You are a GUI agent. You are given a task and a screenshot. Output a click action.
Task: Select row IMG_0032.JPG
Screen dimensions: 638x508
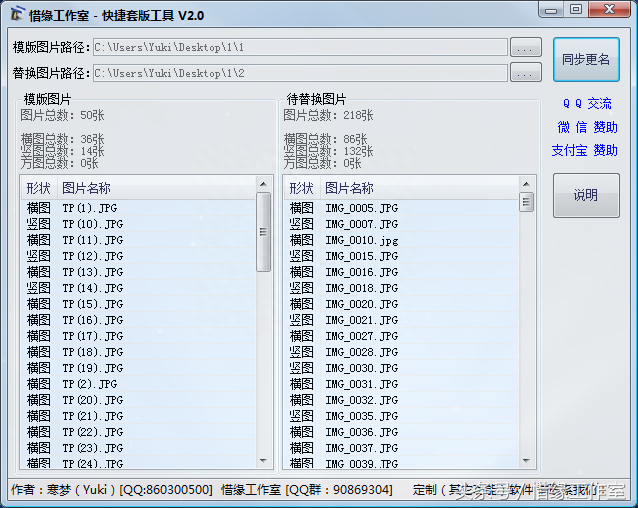click(x=401, y=400)
